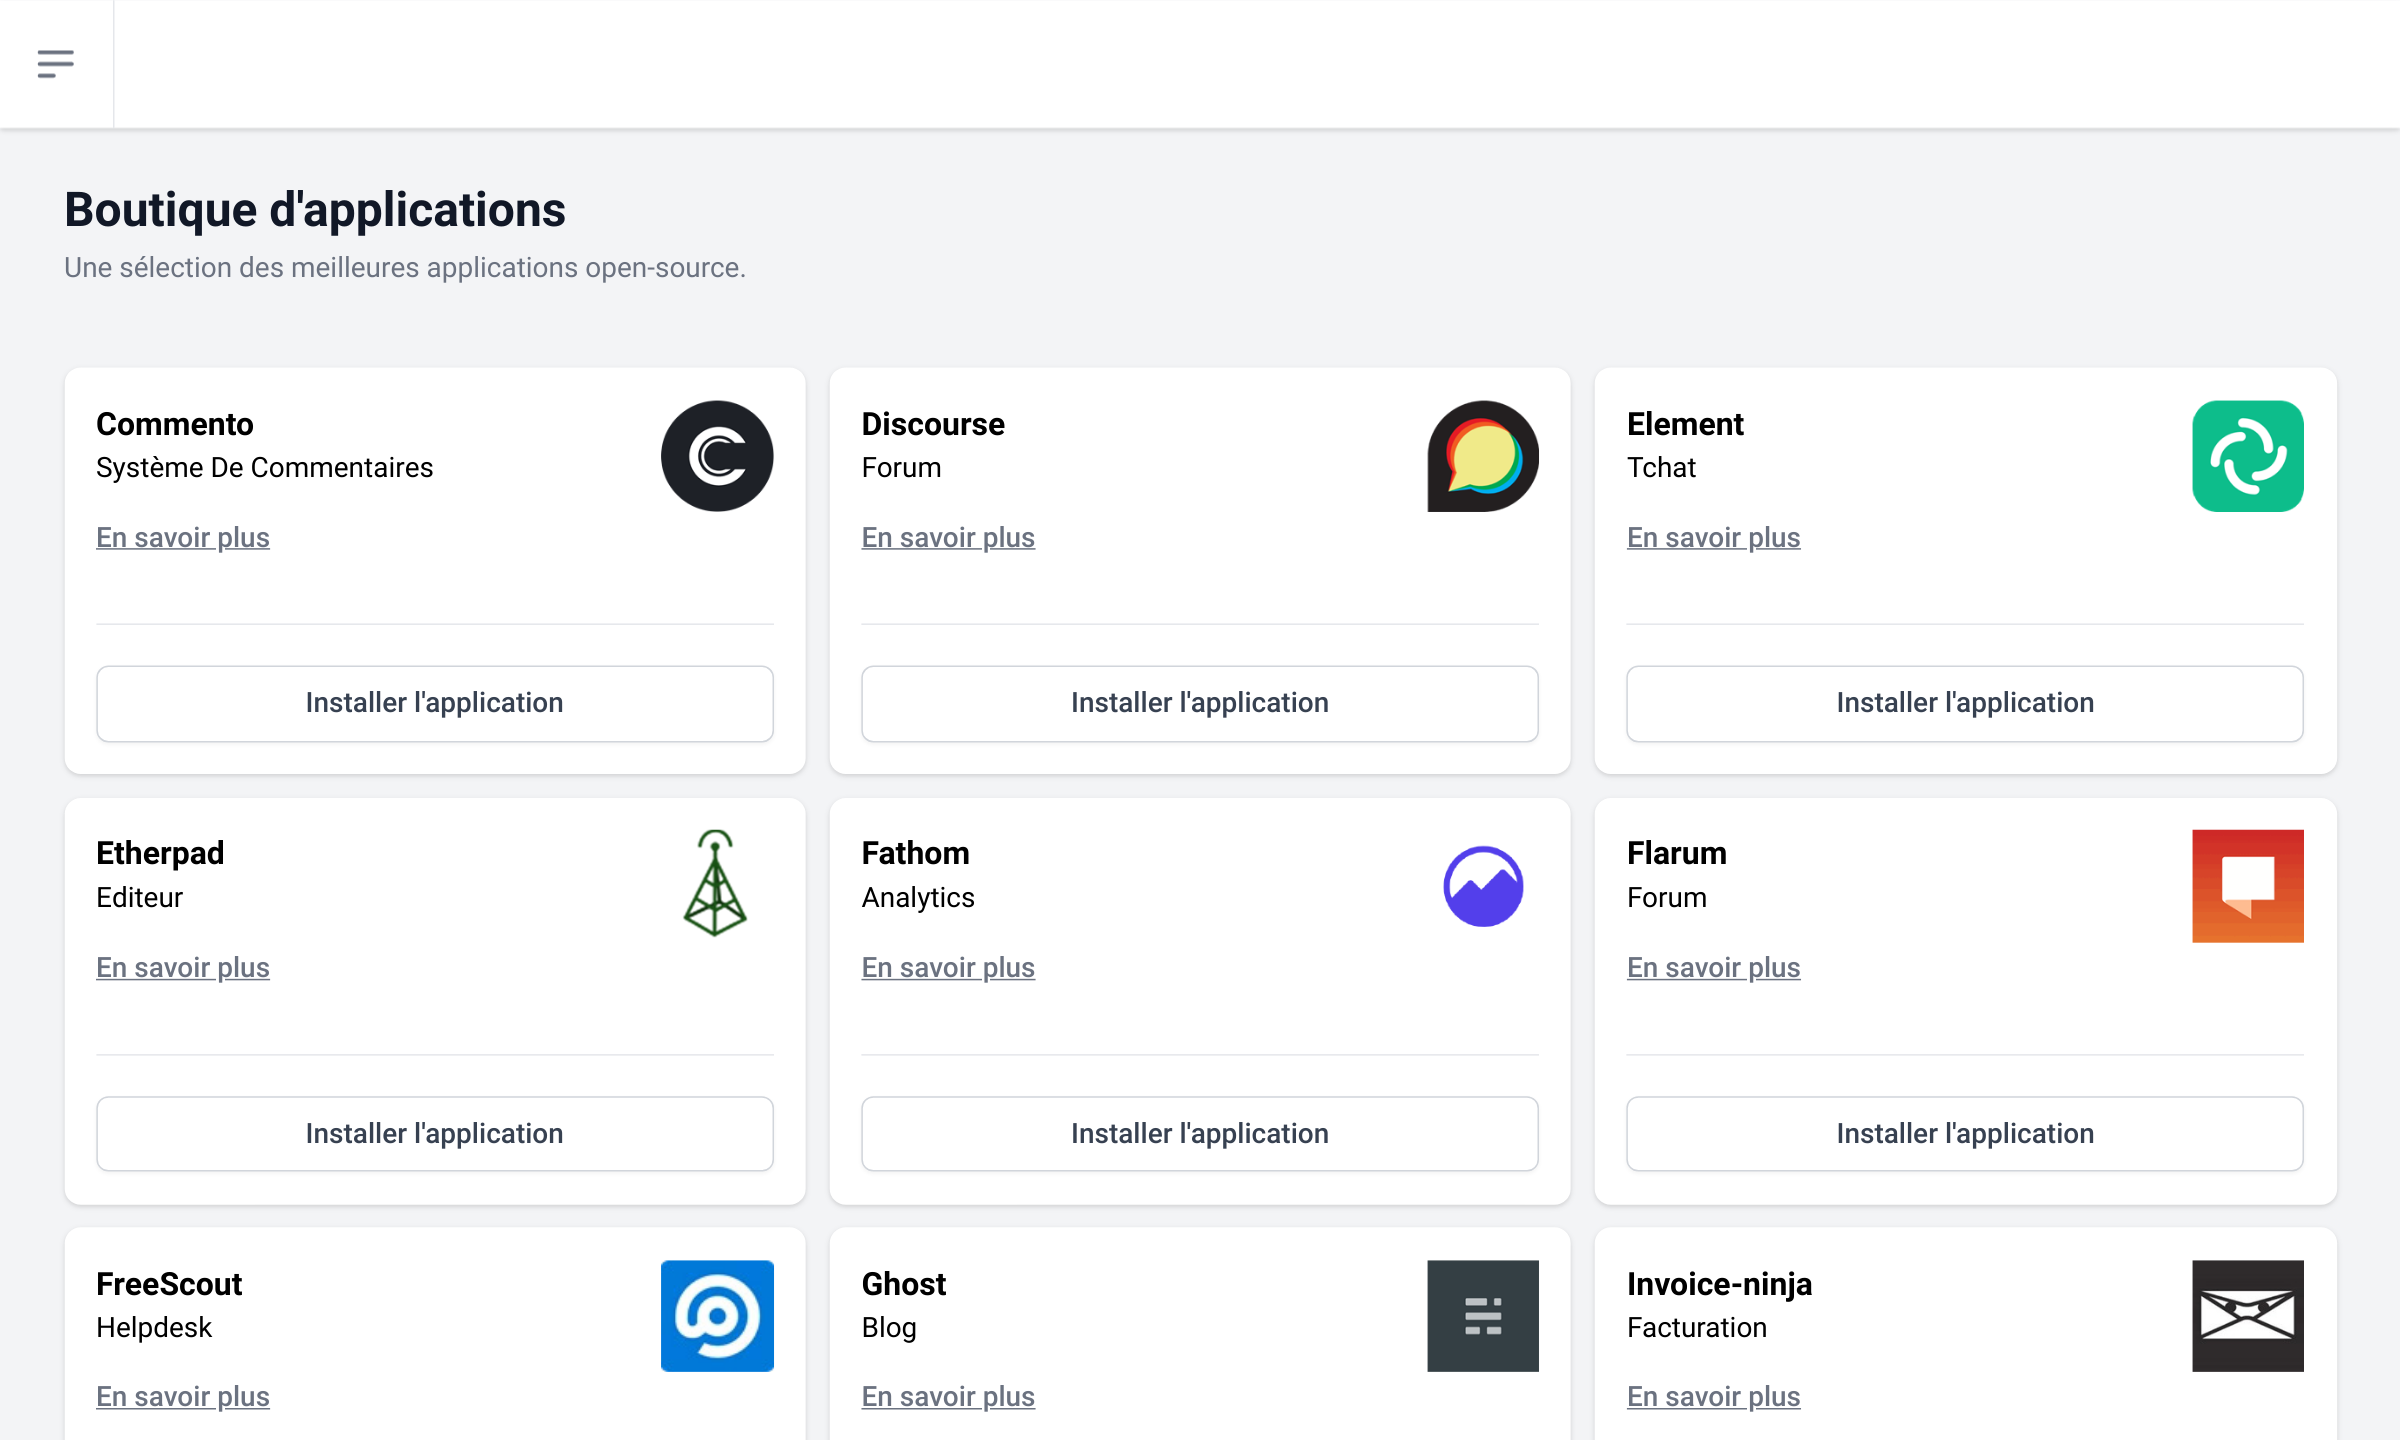This screenshot has height=1440, width=2400.
Task: Click the Discourse speech bubble logo
Action: pyautogui.click(x=1482, y=456)
